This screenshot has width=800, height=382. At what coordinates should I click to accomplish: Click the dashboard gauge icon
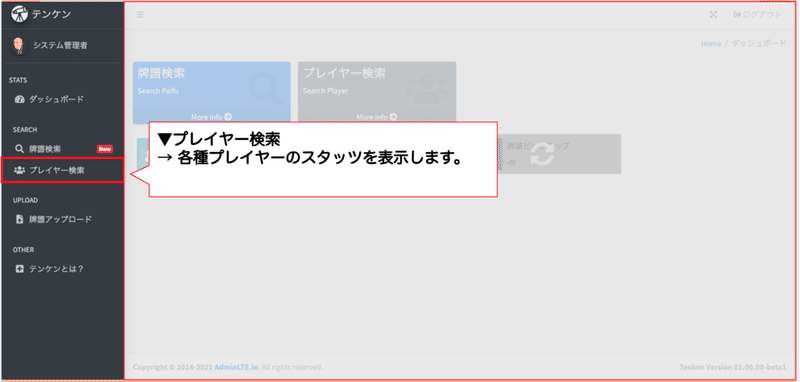(20, 99)
